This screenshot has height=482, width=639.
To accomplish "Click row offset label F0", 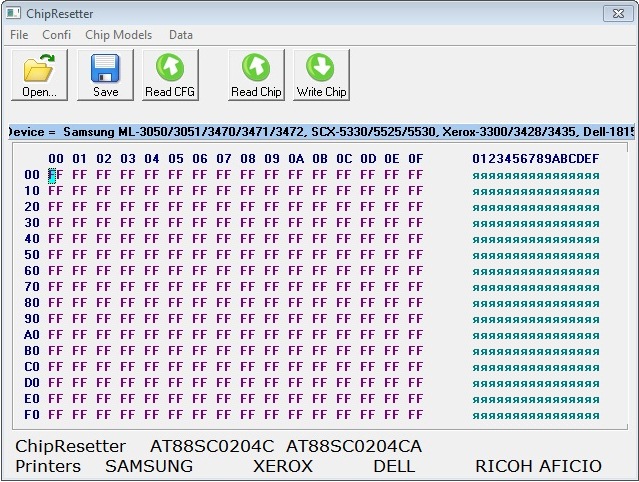I will pos(31,415).
